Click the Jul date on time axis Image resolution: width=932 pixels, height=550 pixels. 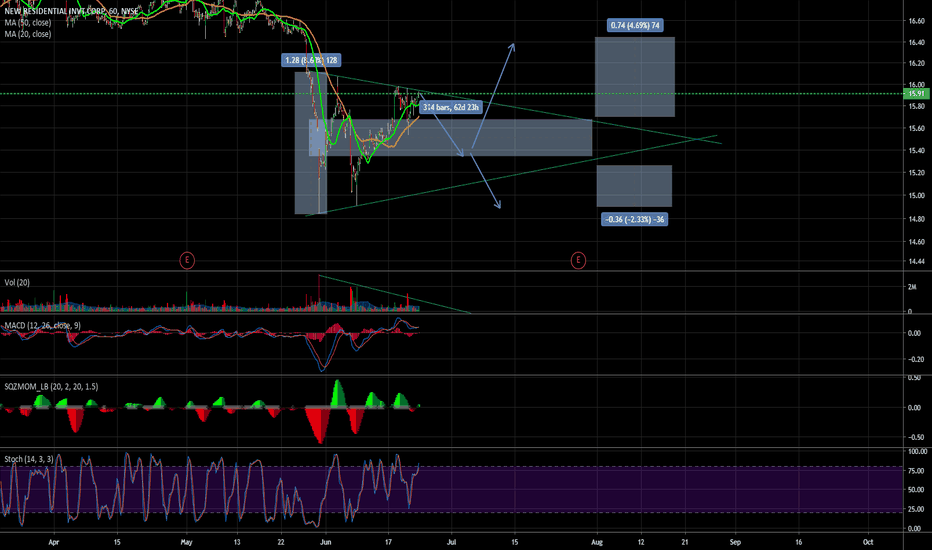[x=451, y=542]
